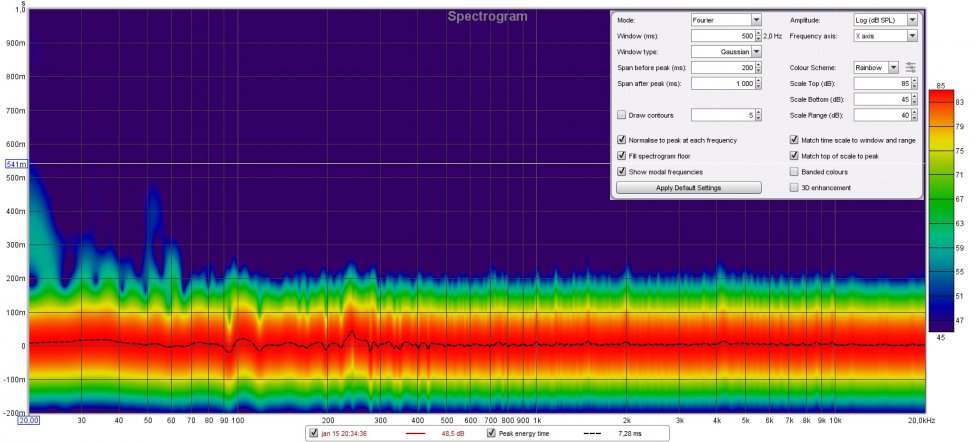The height and width of the screenshot is (442, 975).
Task: Click the 541m time cursor label
Action: [16, 164]
